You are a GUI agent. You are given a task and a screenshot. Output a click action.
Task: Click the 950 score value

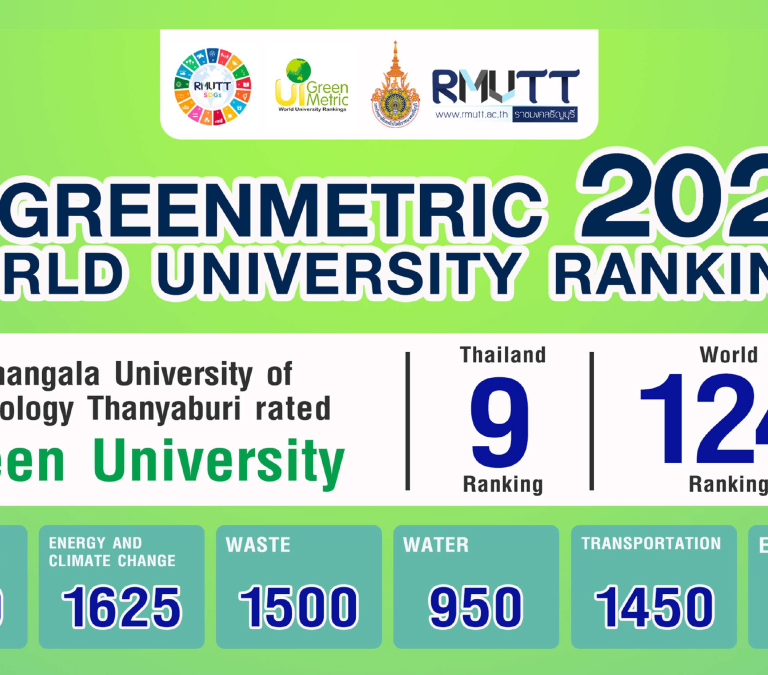click(x=476, y=607)
